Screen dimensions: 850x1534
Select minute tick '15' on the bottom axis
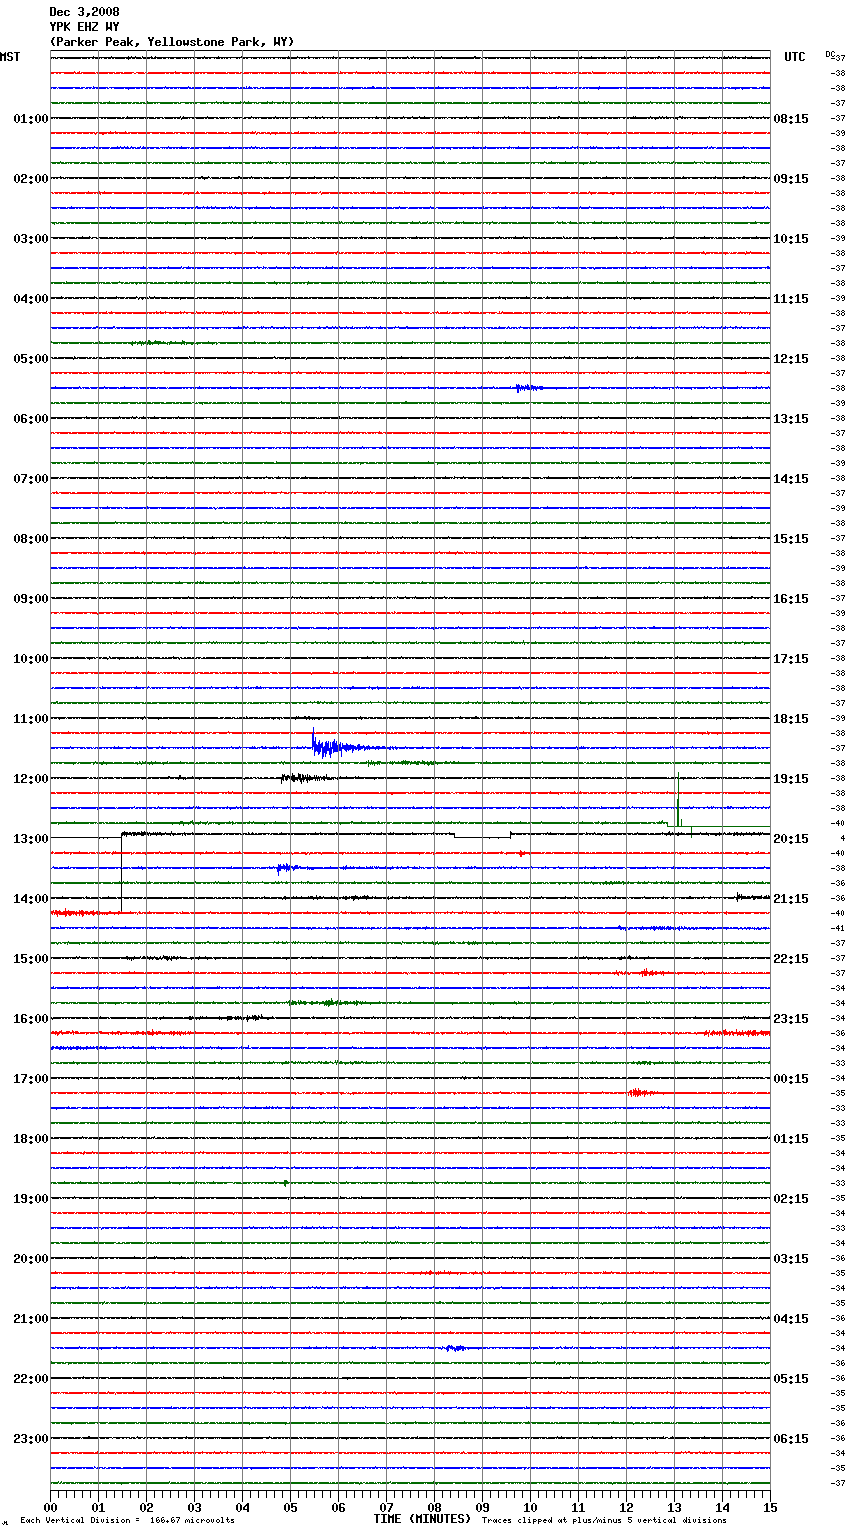click(x=770, y=1507)
